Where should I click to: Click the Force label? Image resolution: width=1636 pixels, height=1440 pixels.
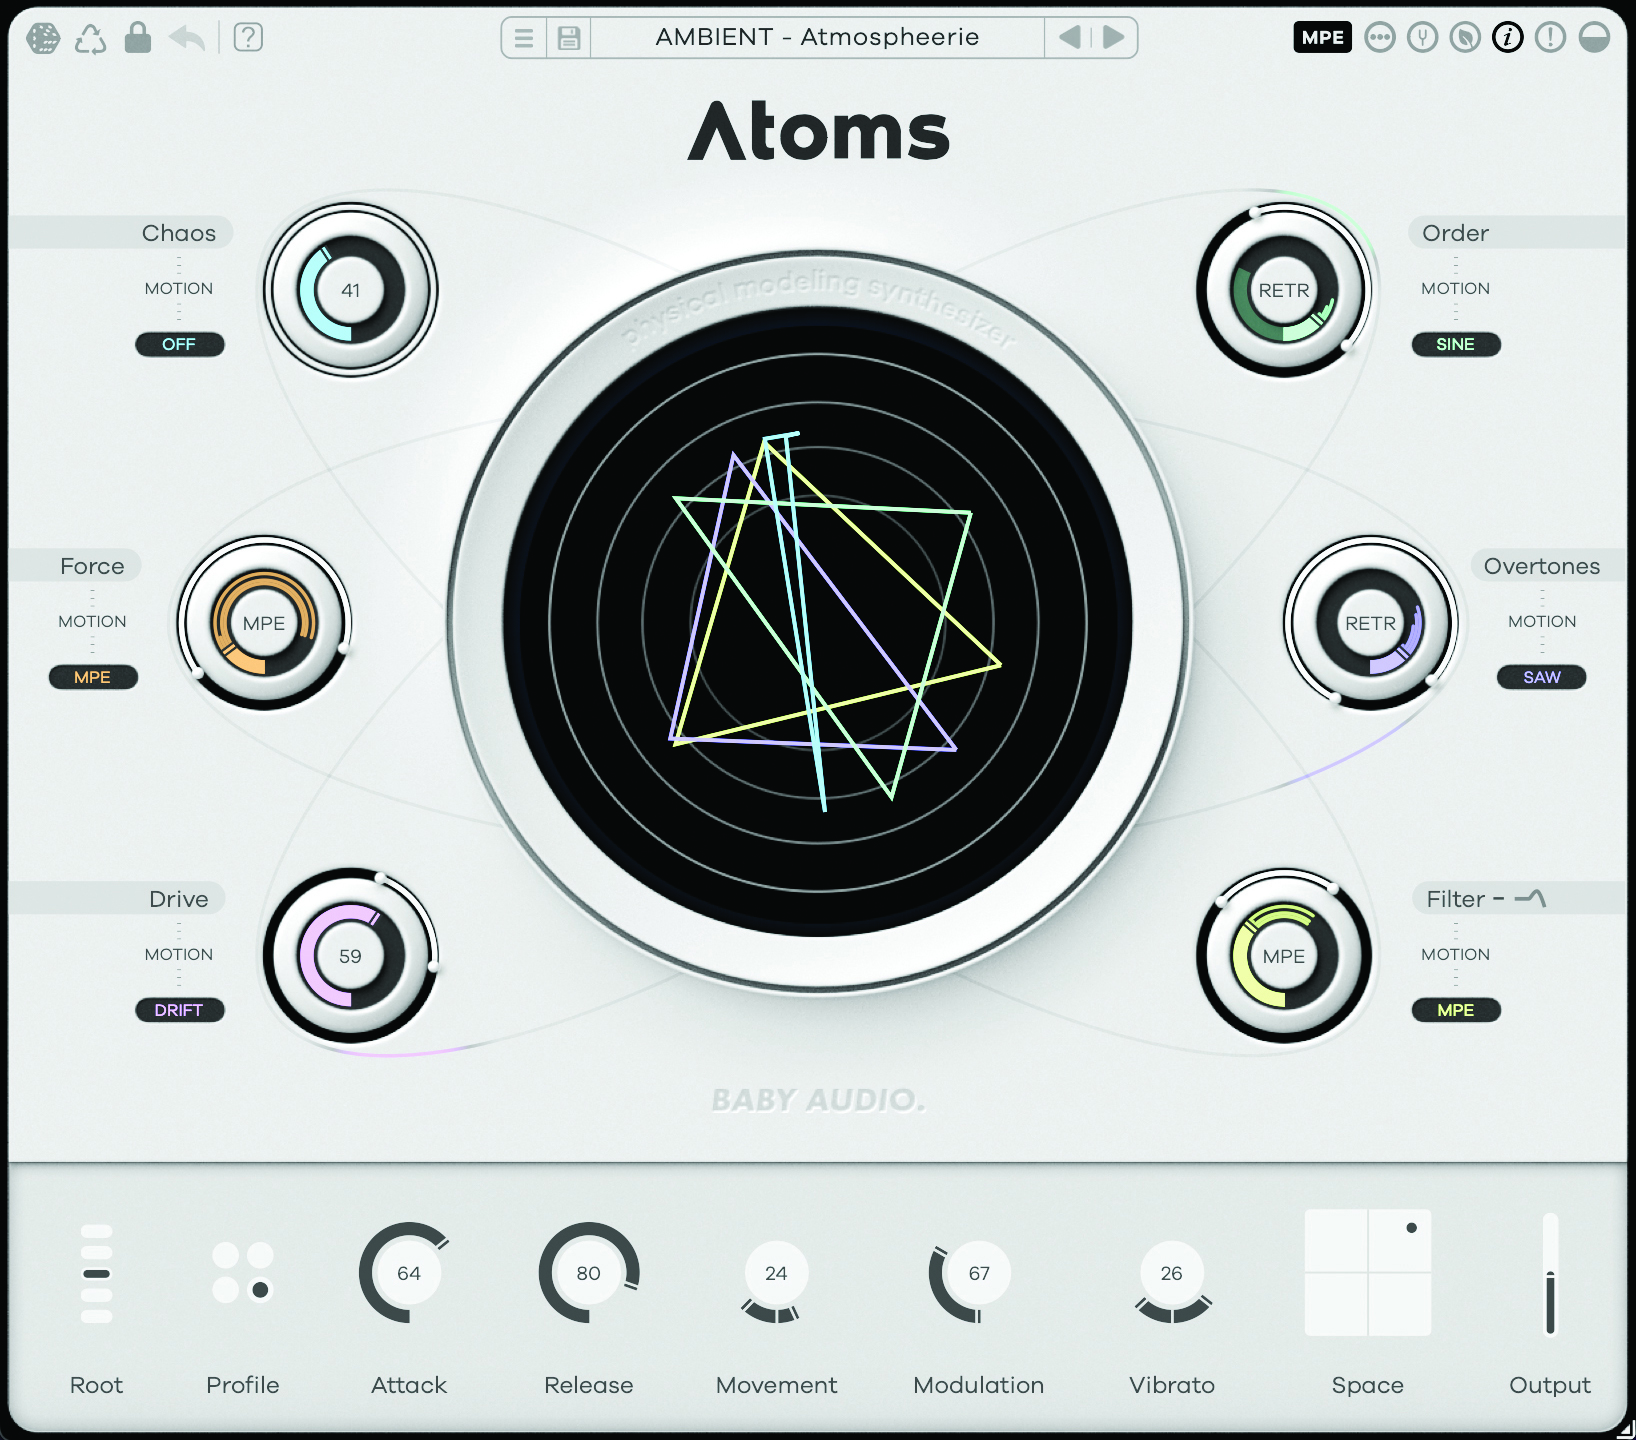(92, 566)
